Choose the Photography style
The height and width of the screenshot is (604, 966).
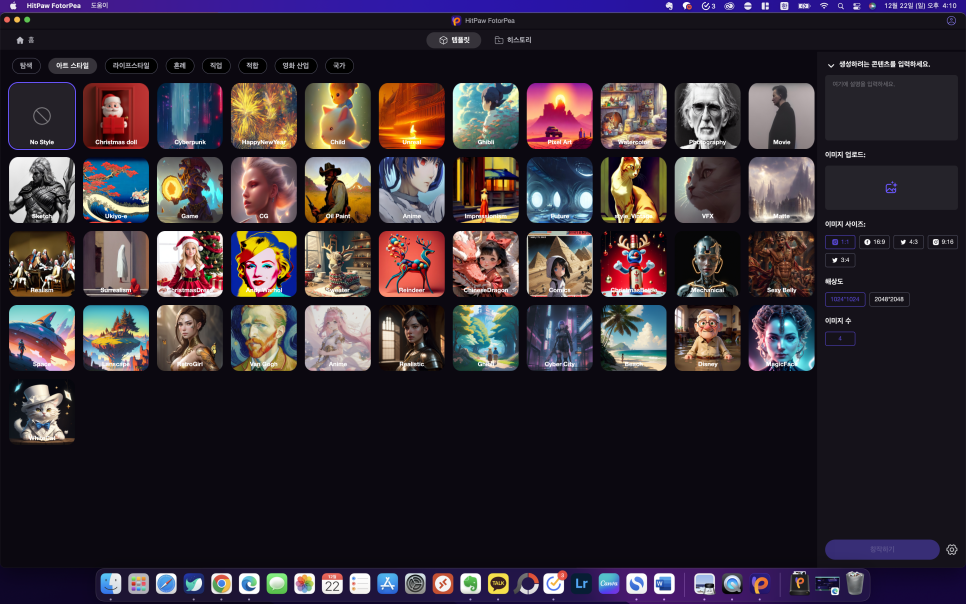point(707,116)
